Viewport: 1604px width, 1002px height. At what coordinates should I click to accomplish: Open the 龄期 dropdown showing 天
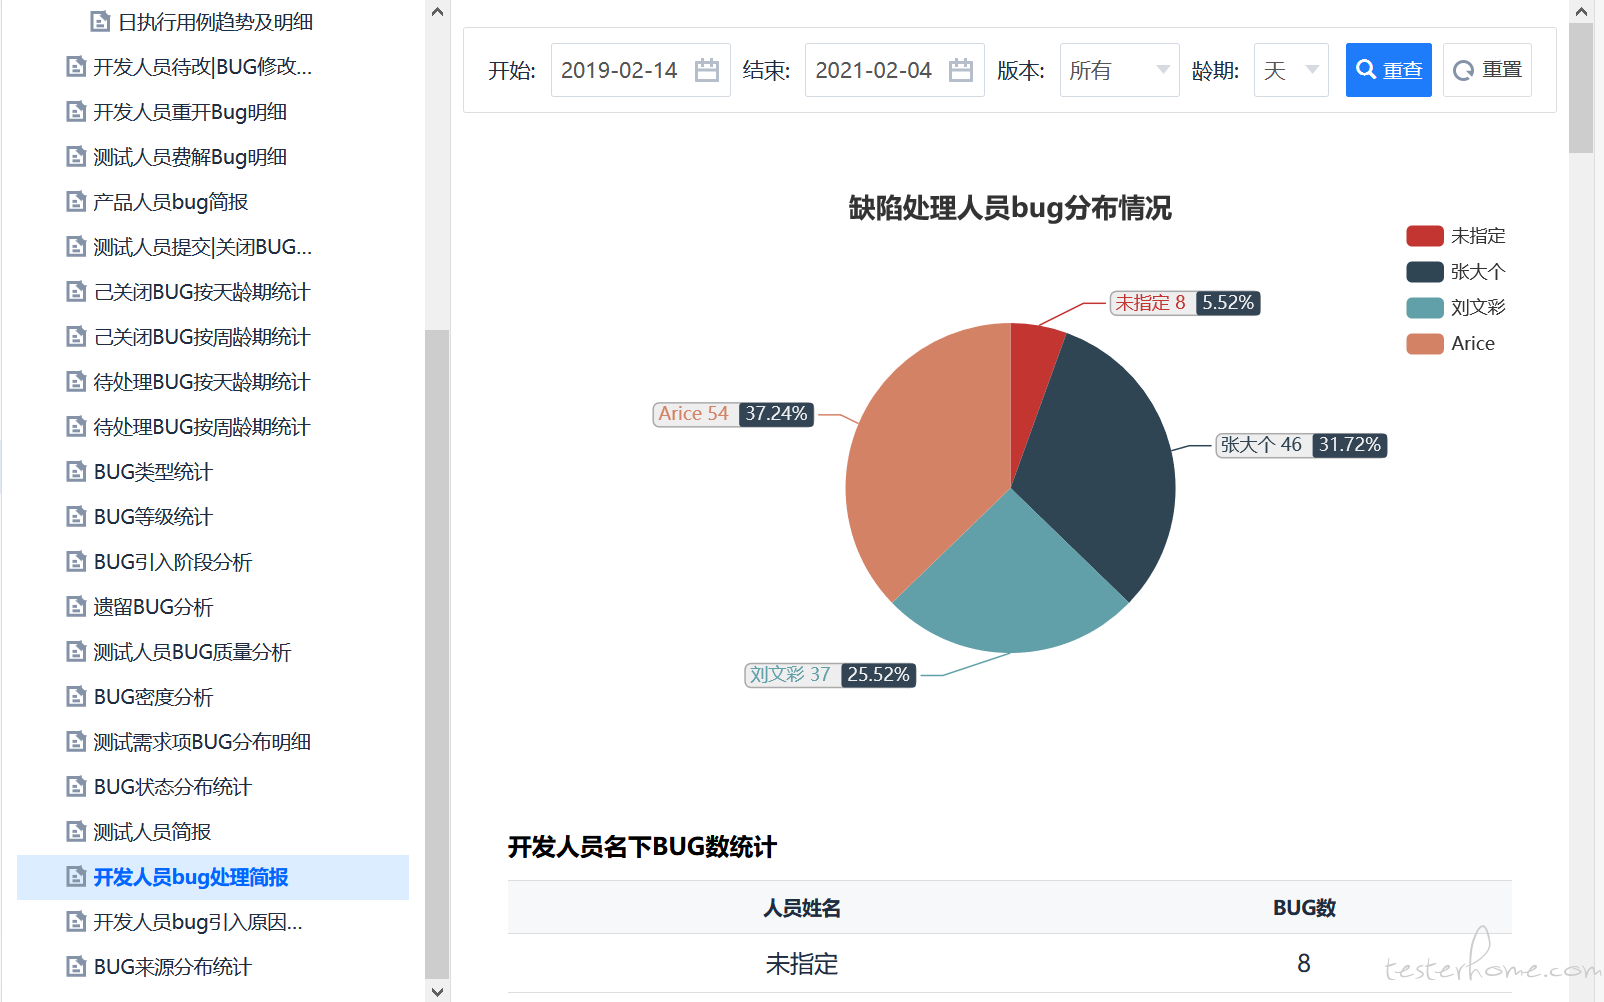coord(1291,70)
